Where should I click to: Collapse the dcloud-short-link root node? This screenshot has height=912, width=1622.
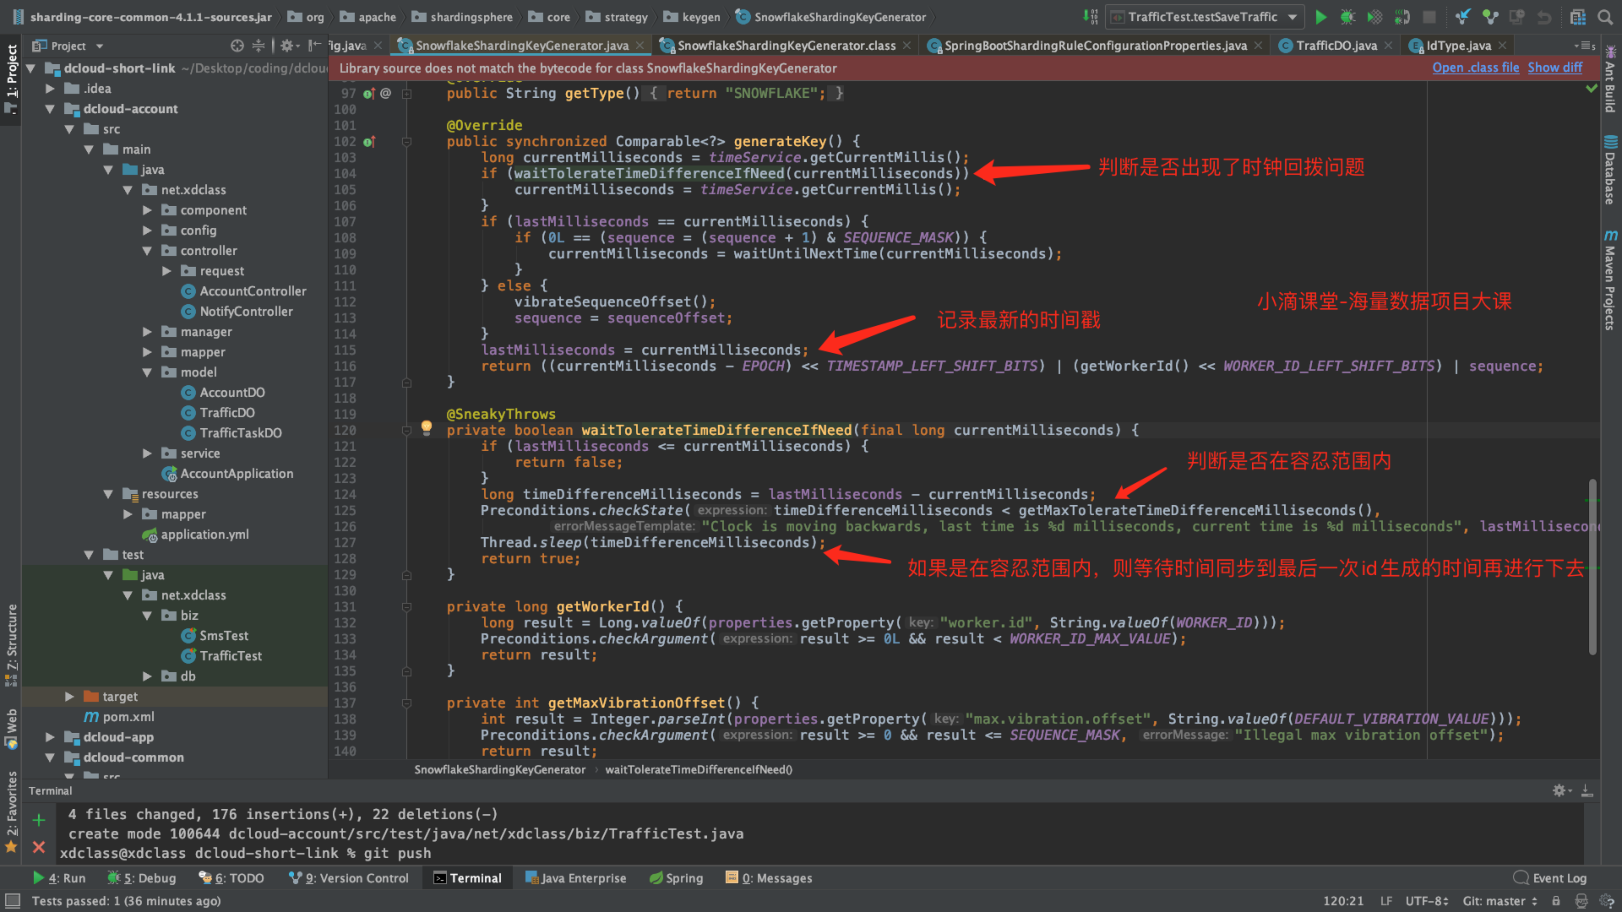pos(31,68)
